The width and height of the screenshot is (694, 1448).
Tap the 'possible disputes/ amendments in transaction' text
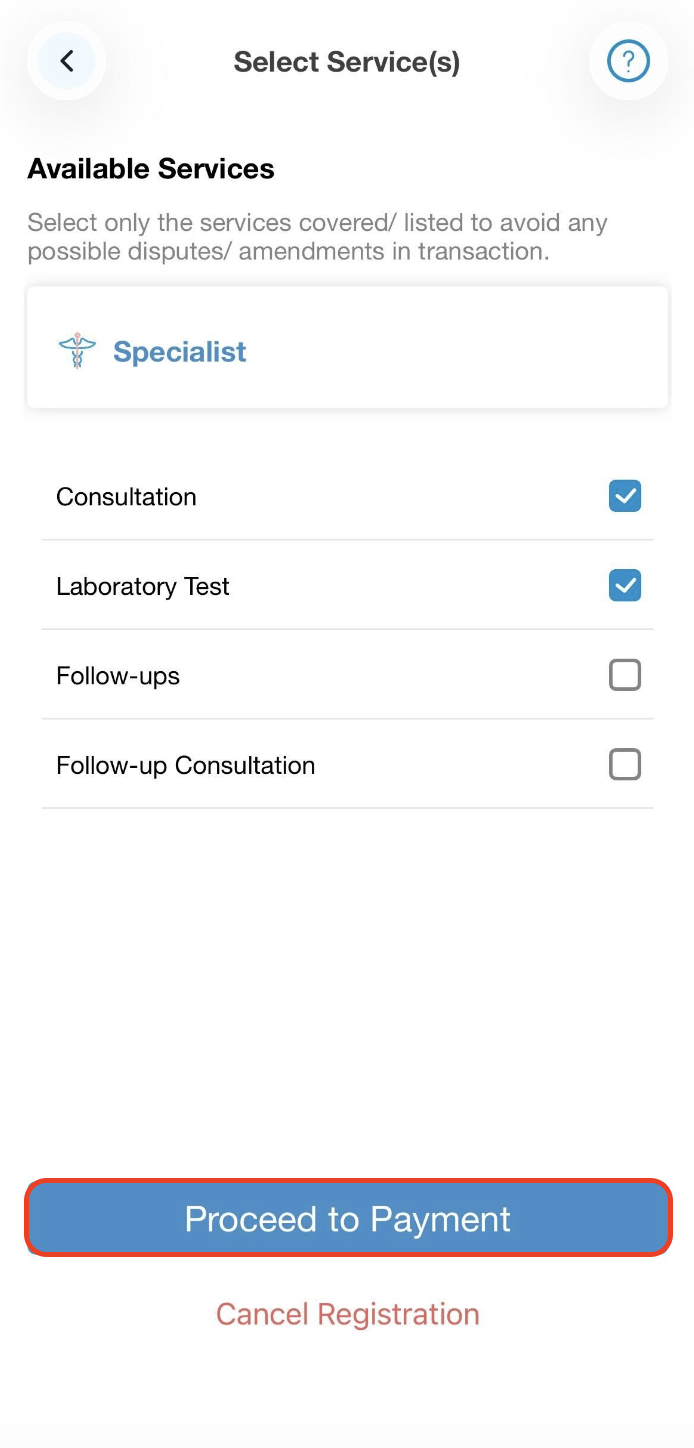click(288, 251)
